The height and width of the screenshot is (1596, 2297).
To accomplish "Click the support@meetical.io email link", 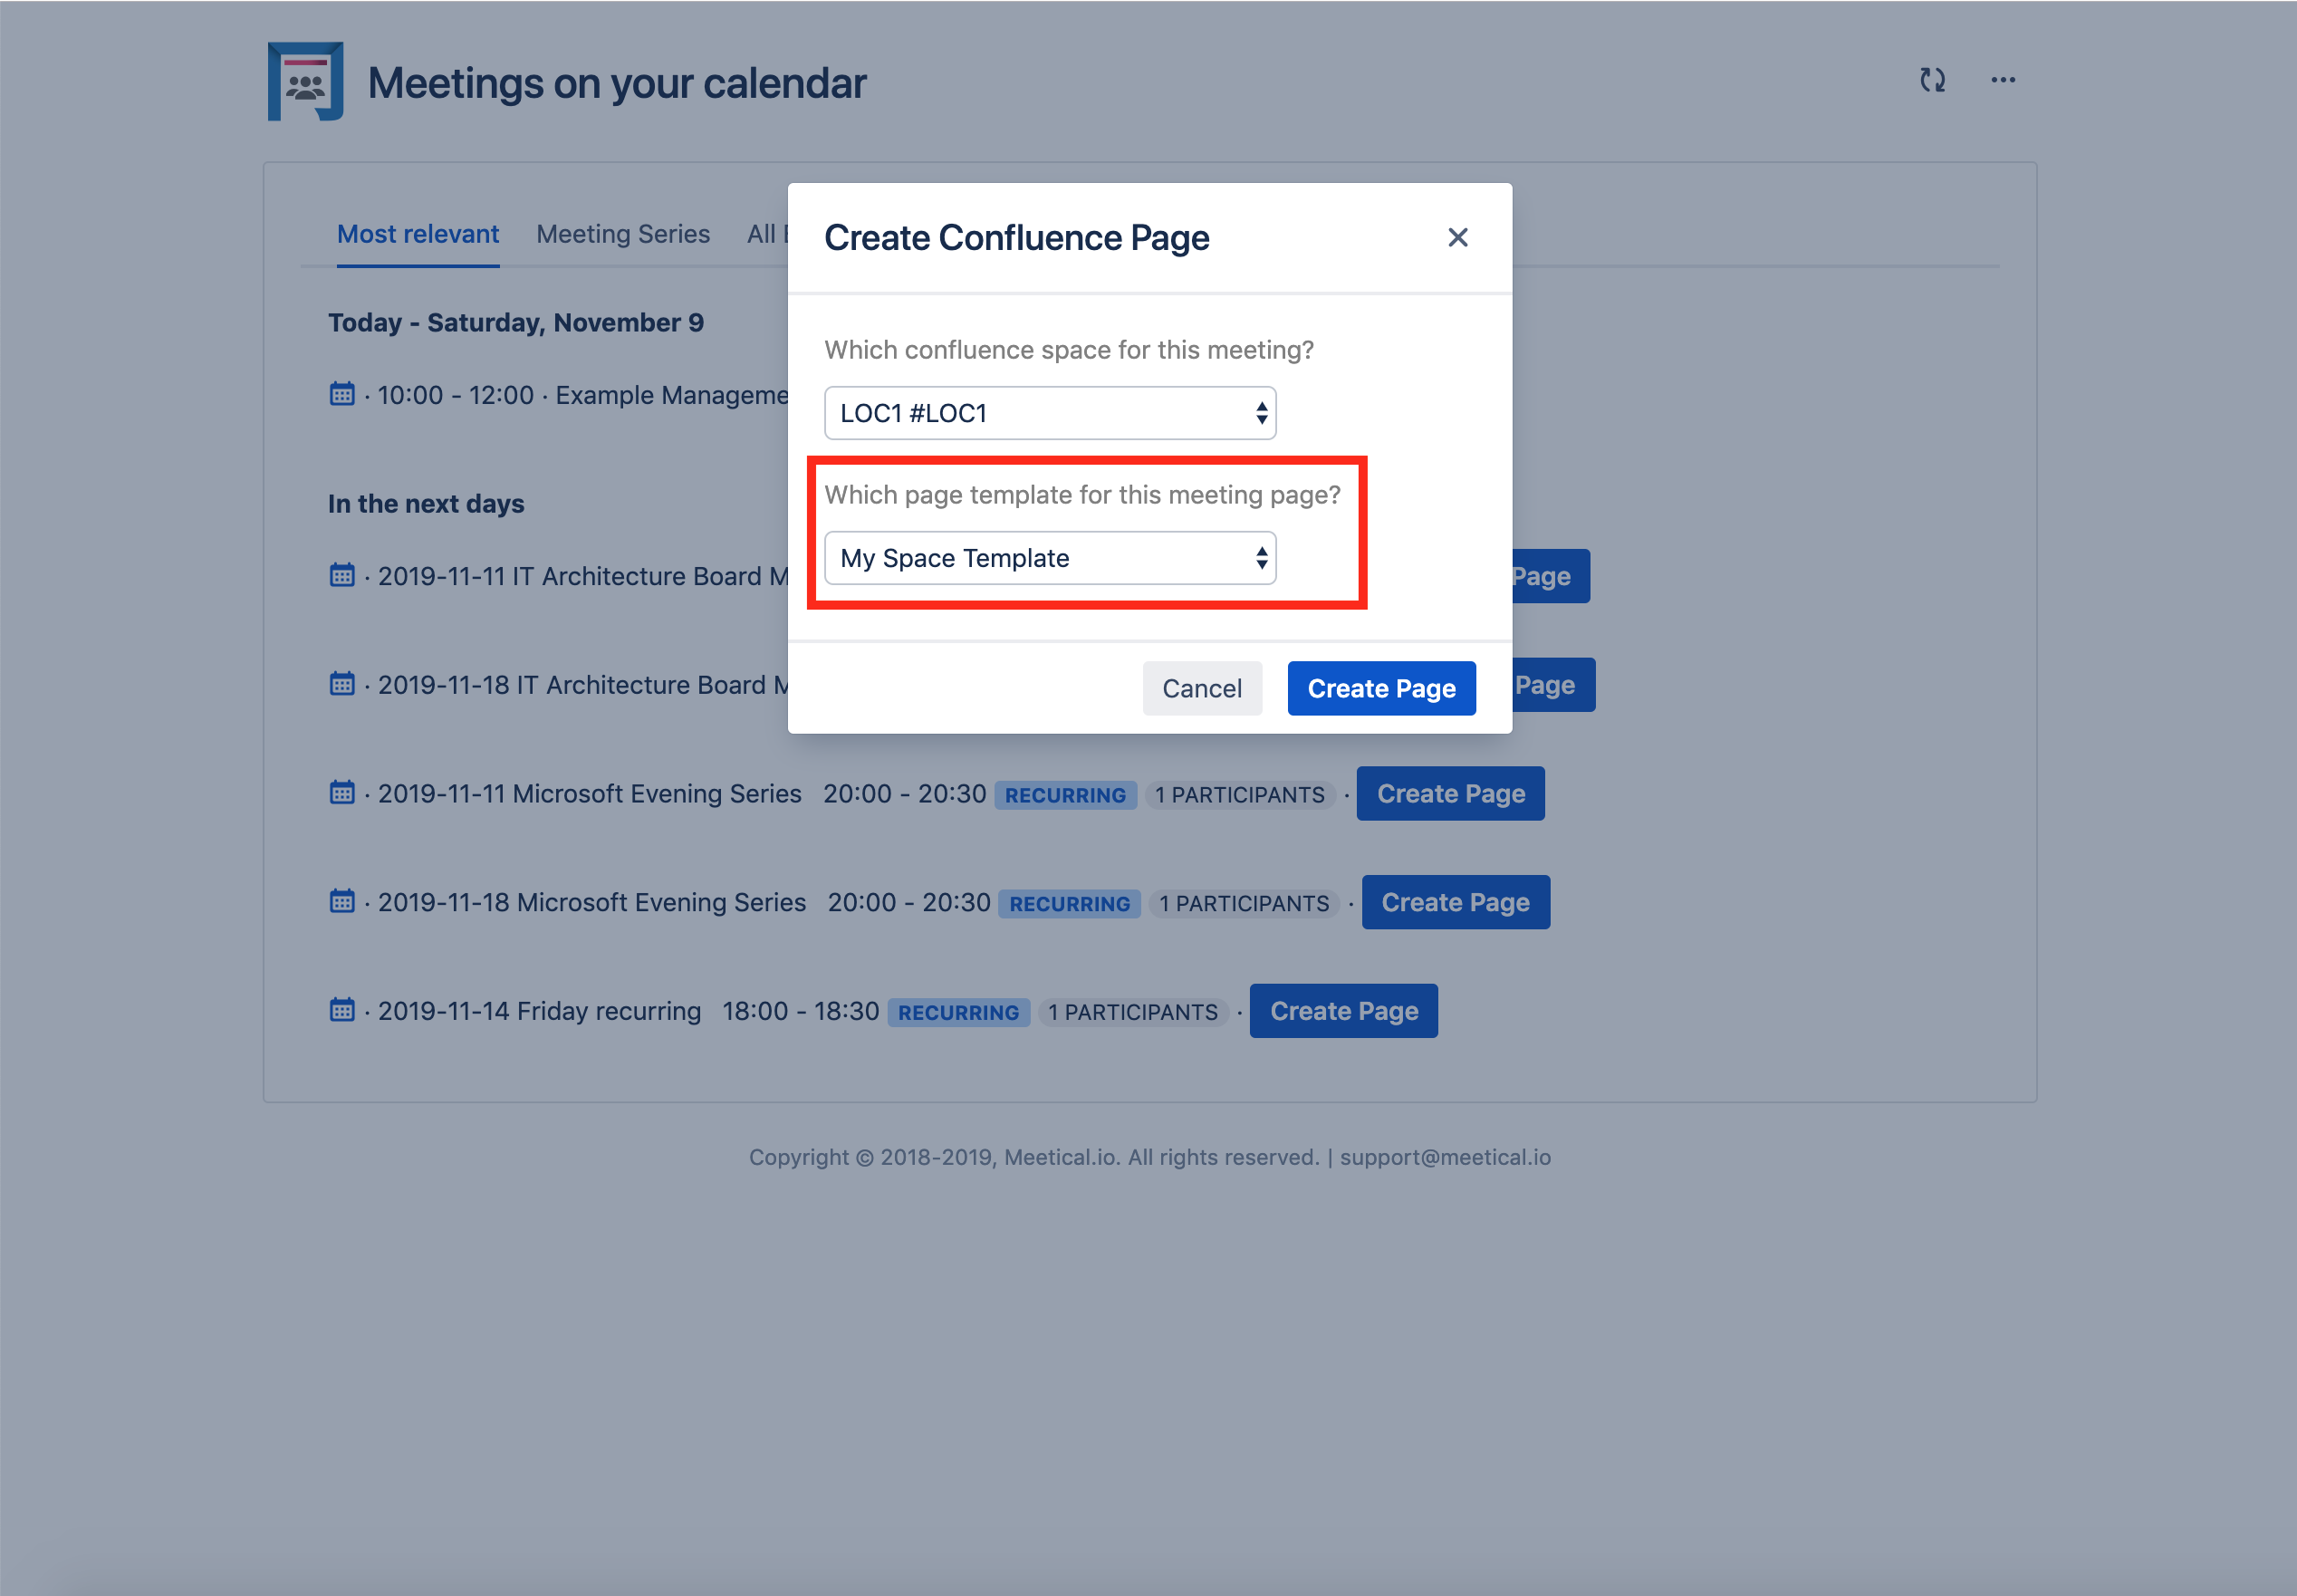I will pyautogui.click(x=1445, y=1157).
